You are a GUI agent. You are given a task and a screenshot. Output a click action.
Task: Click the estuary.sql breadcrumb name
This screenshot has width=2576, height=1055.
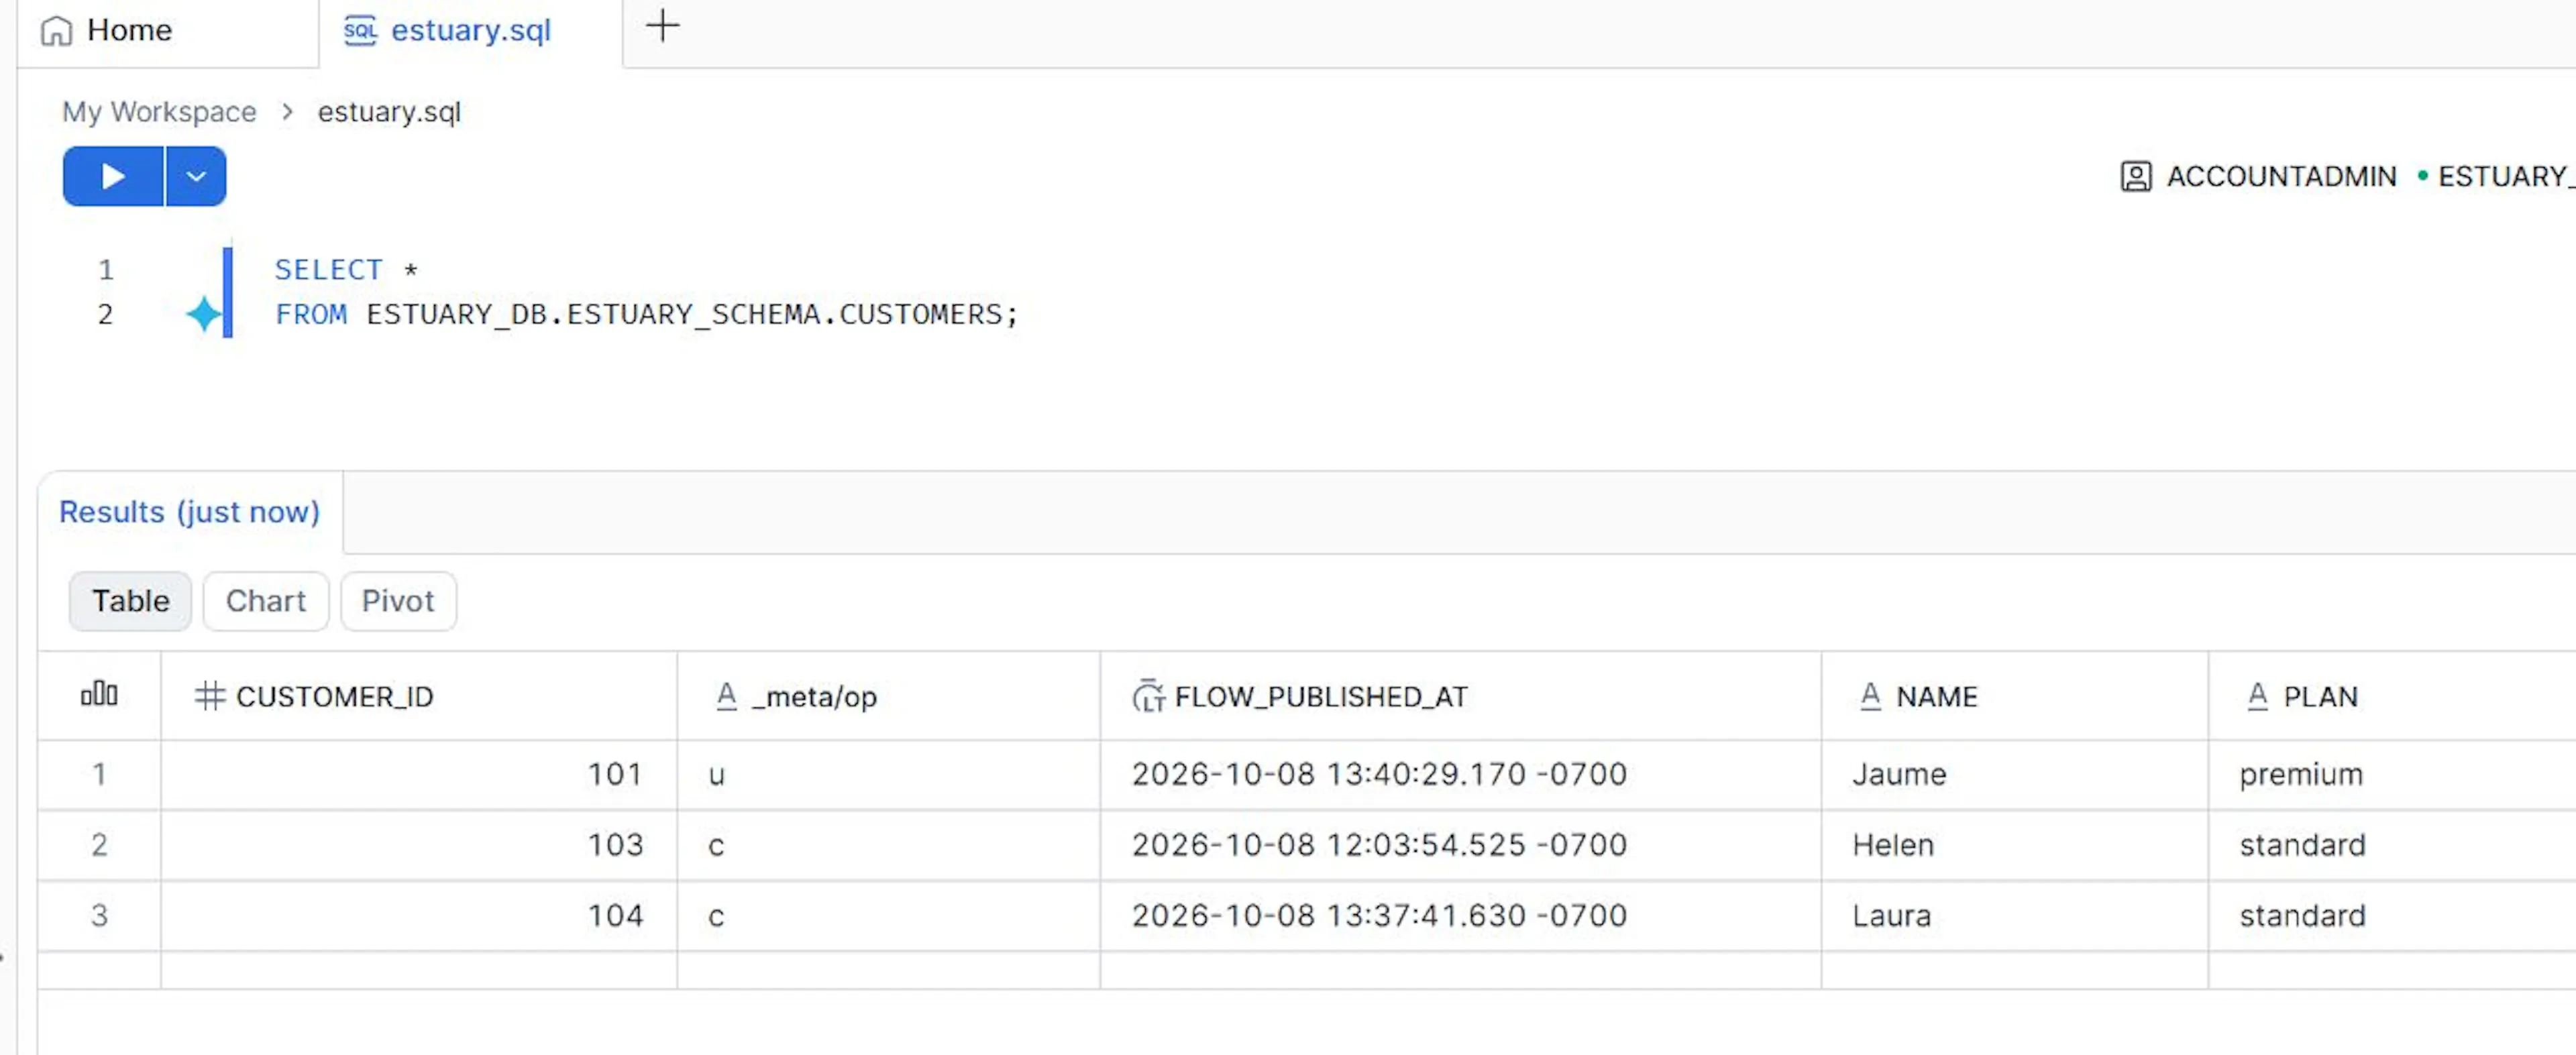389,112
